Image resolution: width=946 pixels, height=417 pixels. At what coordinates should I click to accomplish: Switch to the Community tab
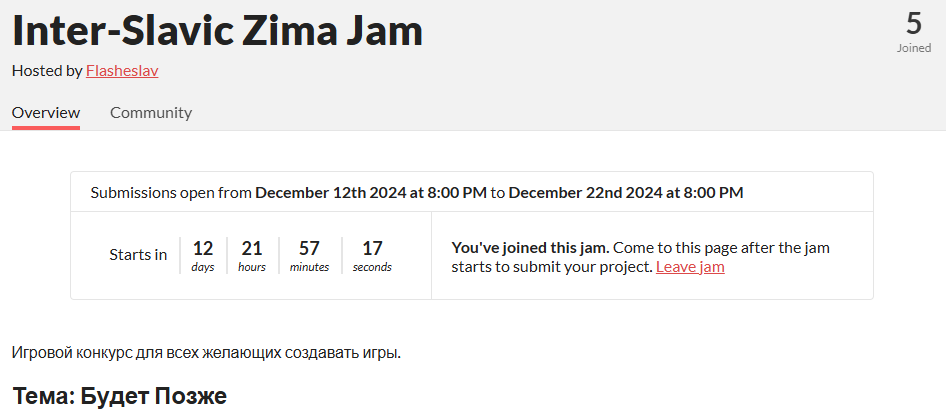coord(150,113)
